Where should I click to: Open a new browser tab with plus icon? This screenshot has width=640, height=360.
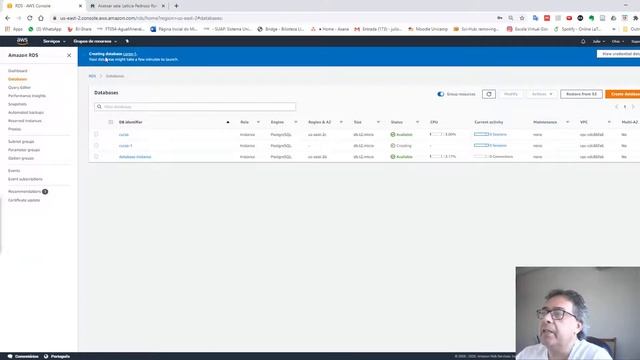[176, 6]
